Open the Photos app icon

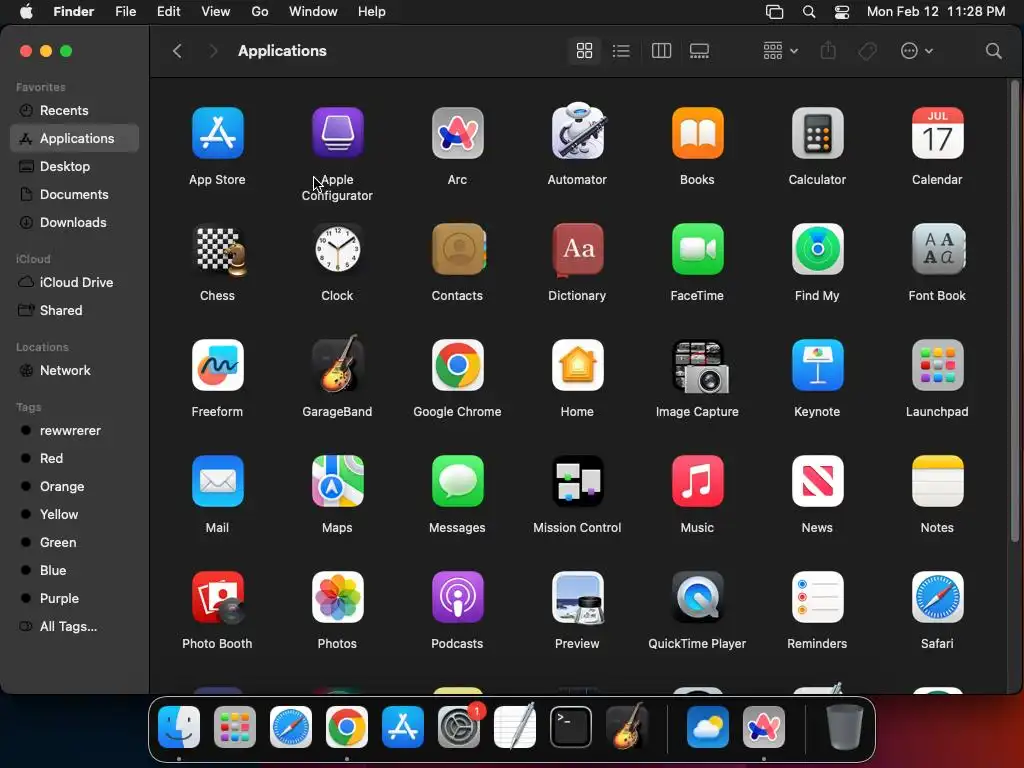pos(338,597)
